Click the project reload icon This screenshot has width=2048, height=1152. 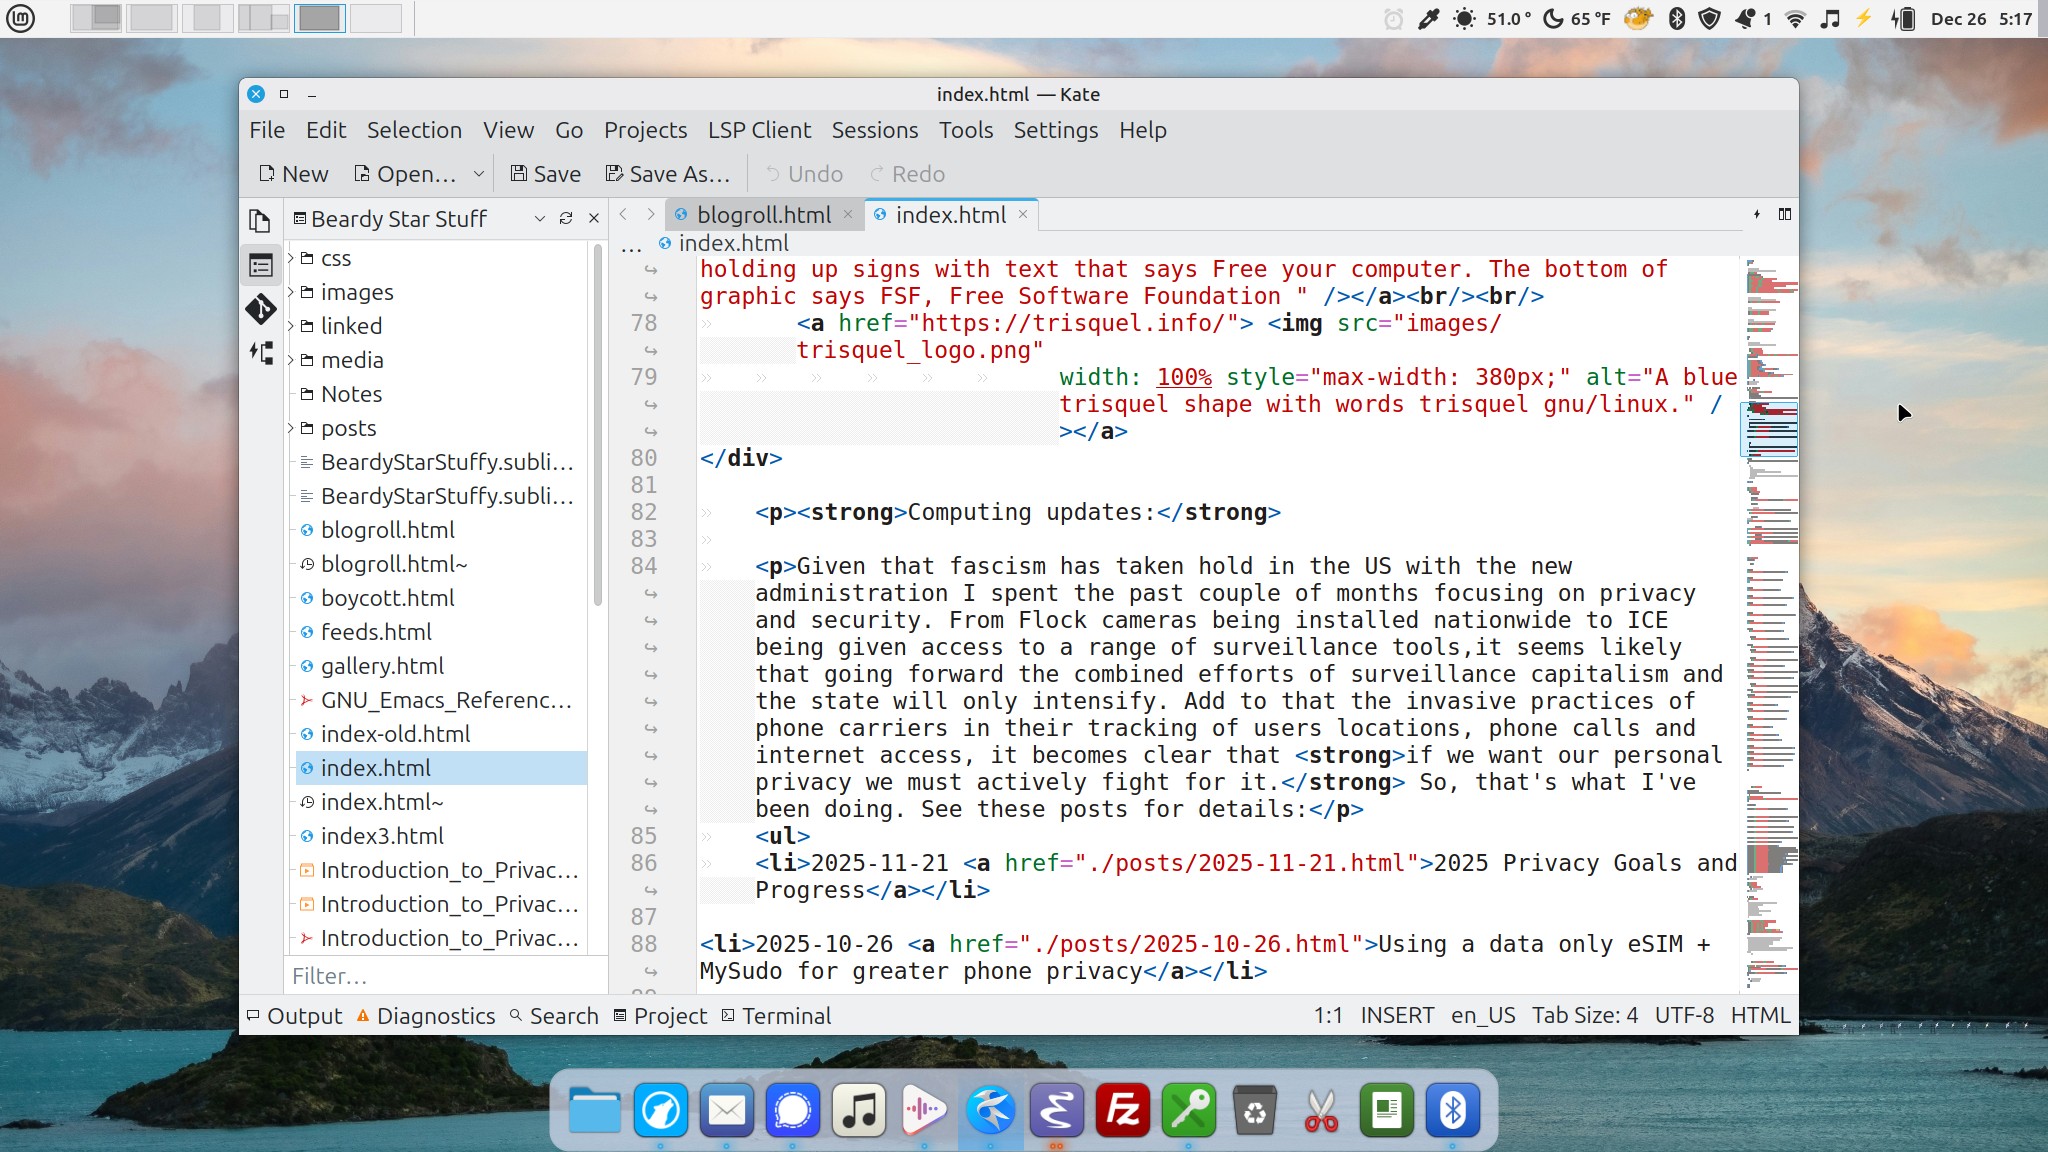point(566,218)
